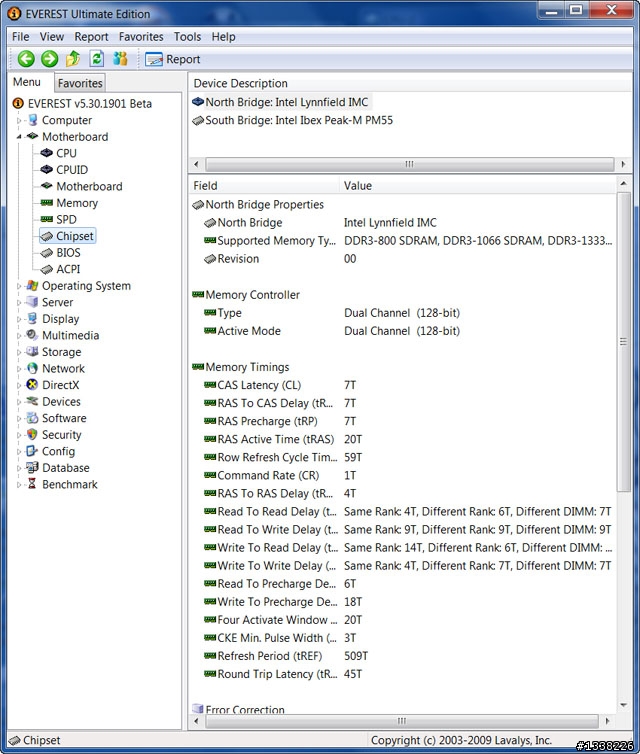Screen dimensions: 640x754
Task: Select the Command Rate (CR) row
Action: 402,476
